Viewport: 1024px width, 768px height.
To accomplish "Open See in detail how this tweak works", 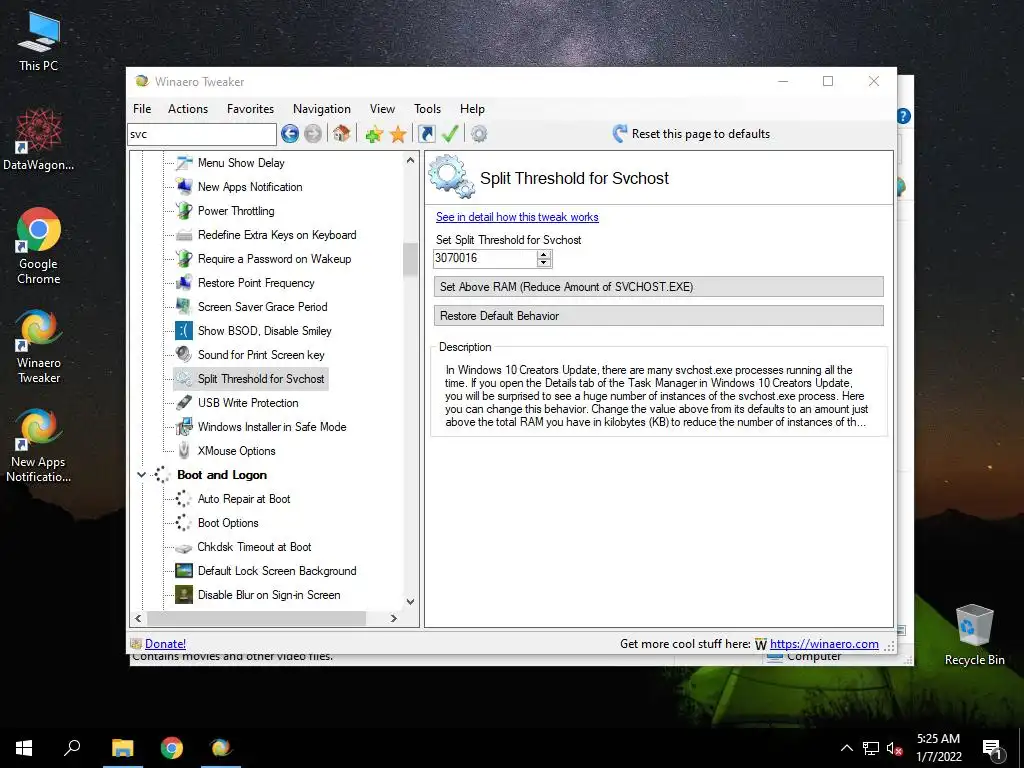I will [517, 217].
